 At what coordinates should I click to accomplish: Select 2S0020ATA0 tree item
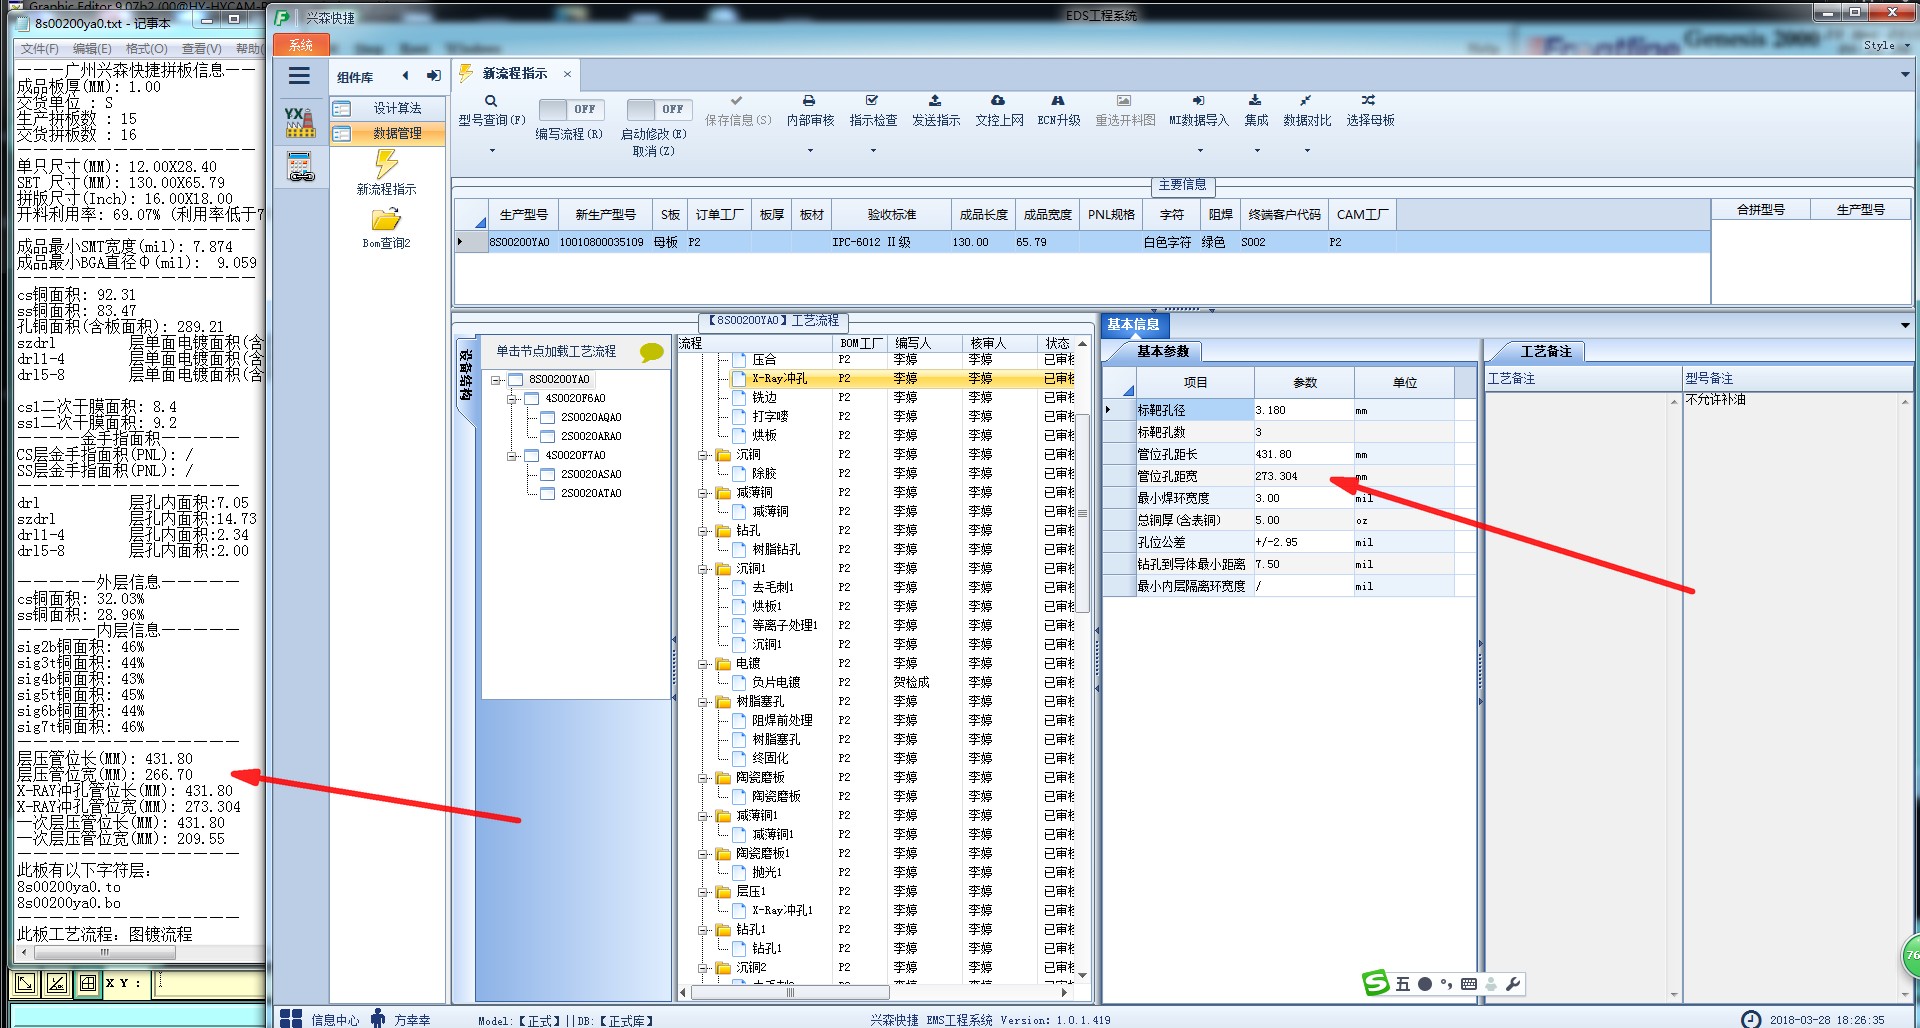click(590, 494)
